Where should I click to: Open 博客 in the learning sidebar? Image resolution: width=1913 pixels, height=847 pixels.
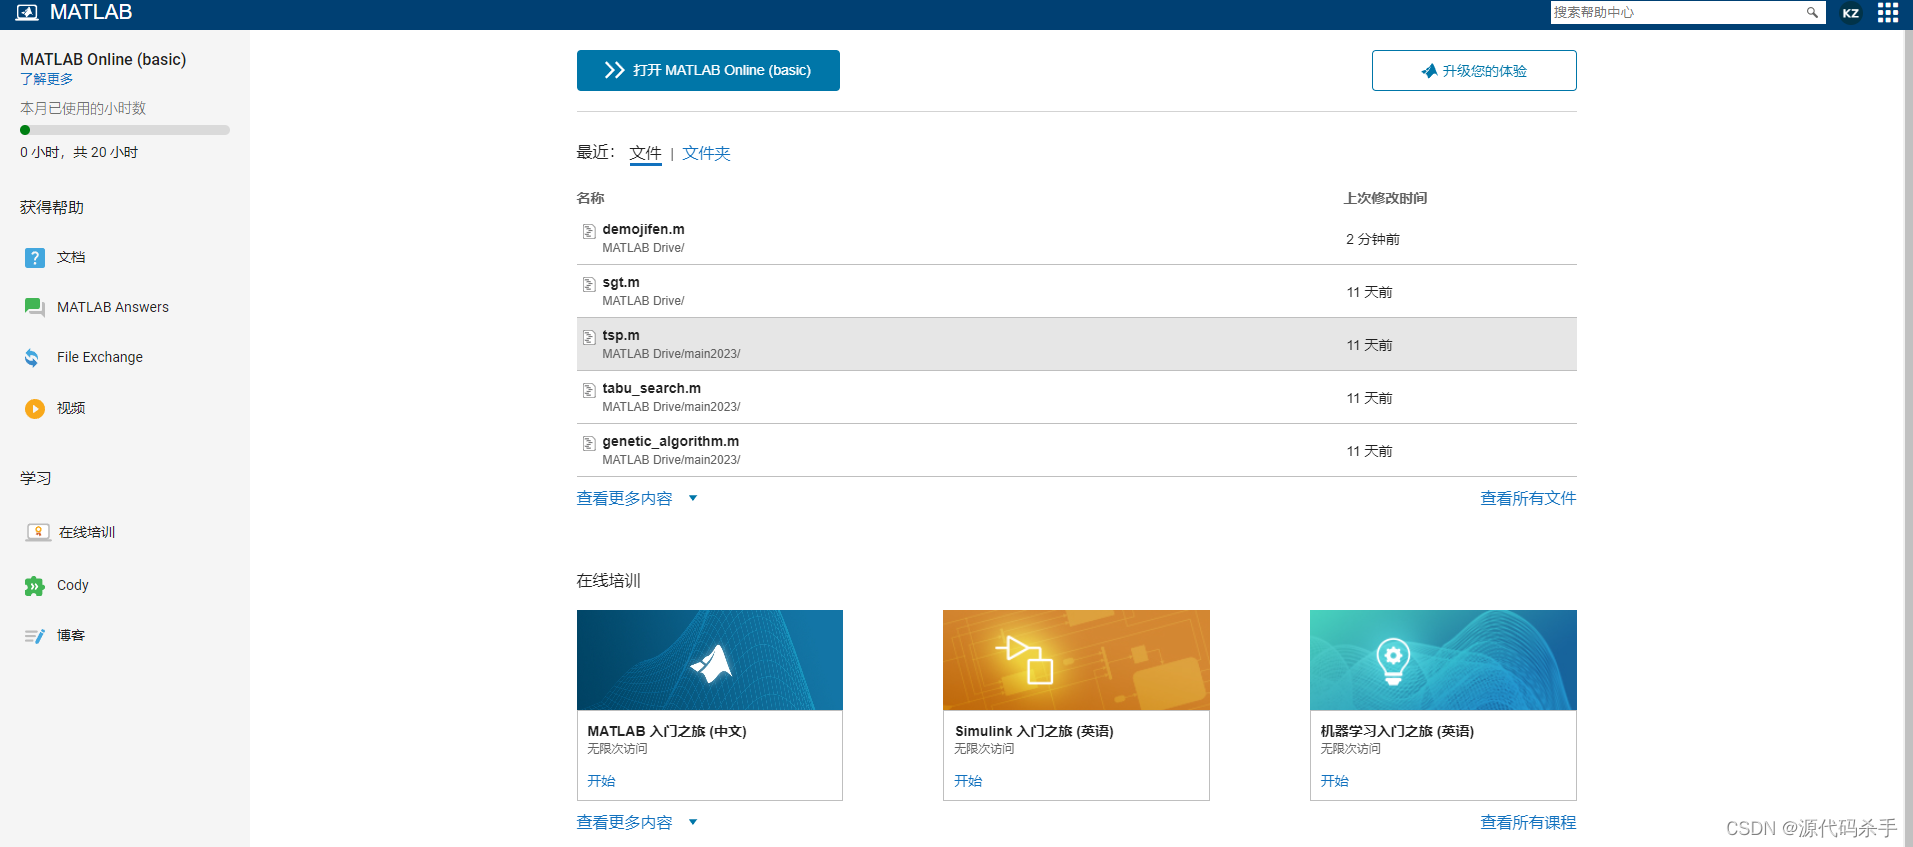click(x=71, y=636)
